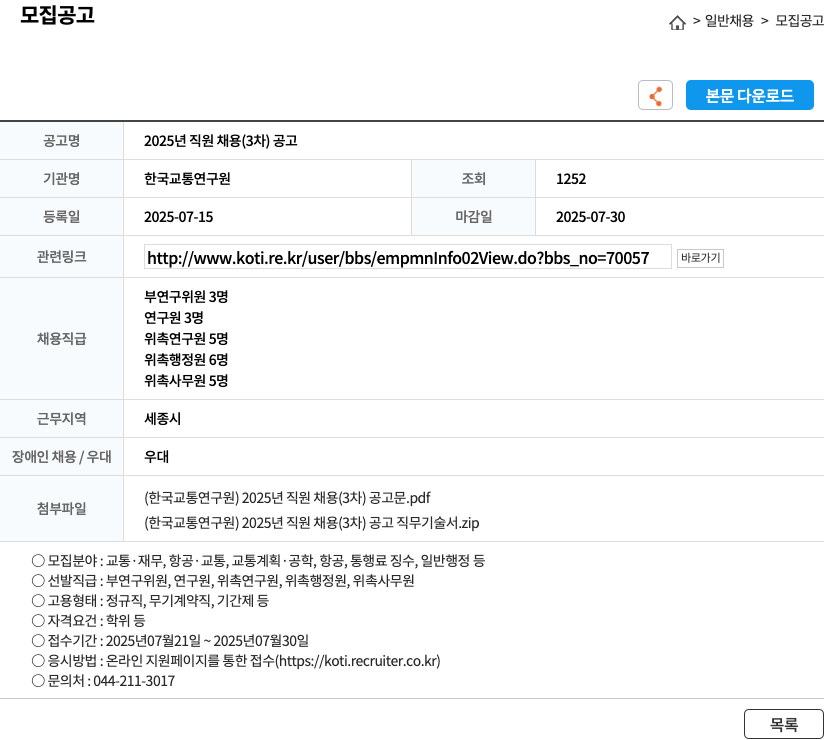Viewport: 824px width, 740px height.
Task: Click view count value 1252
Action: [x=571, y=179]
